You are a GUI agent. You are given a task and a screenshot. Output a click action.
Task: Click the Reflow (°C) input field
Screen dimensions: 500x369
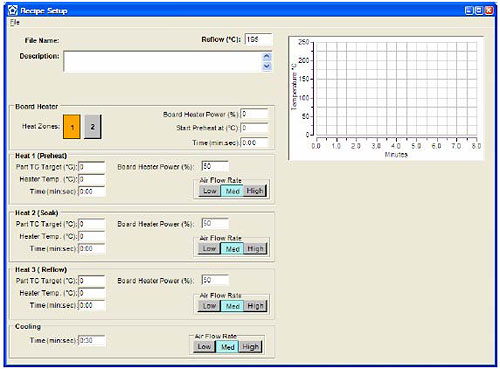(x=259, y=39)
